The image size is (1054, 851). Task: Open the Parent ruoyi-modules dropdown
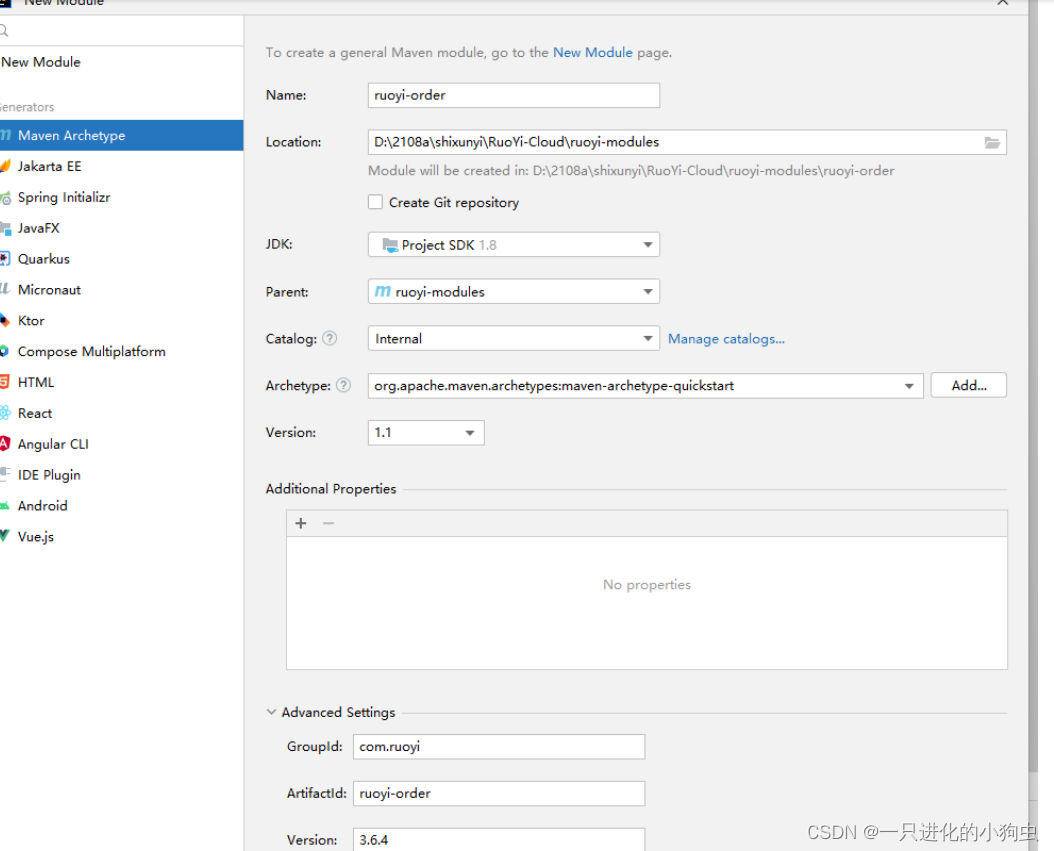(x=514, y=292)
